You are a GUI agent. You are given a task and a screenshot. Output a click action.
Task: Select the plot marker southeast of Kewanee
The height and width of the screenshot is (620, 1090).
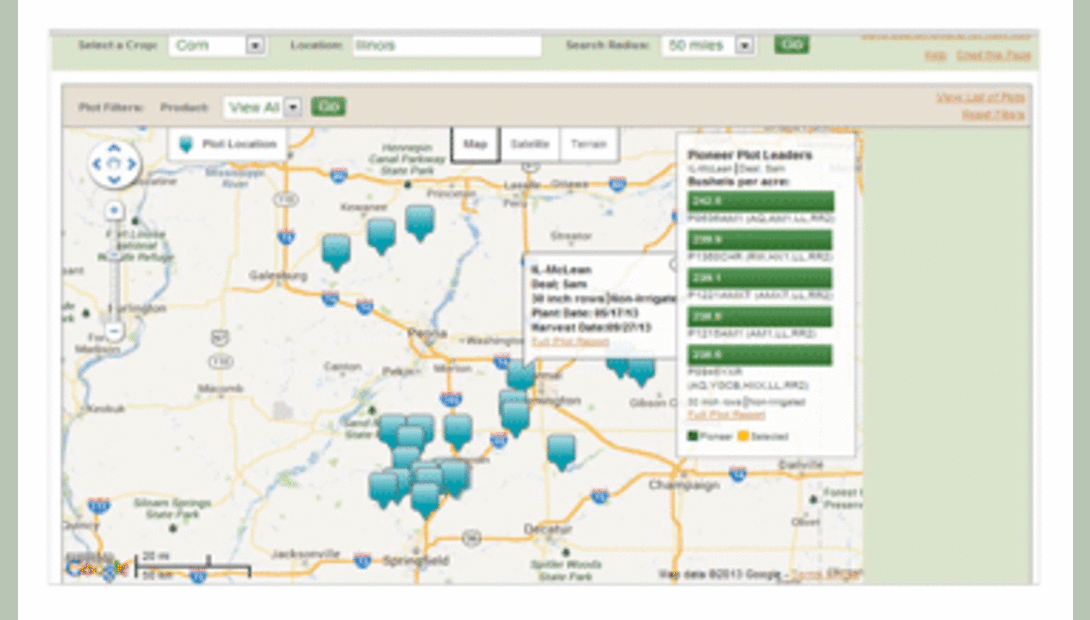[381, 236]
